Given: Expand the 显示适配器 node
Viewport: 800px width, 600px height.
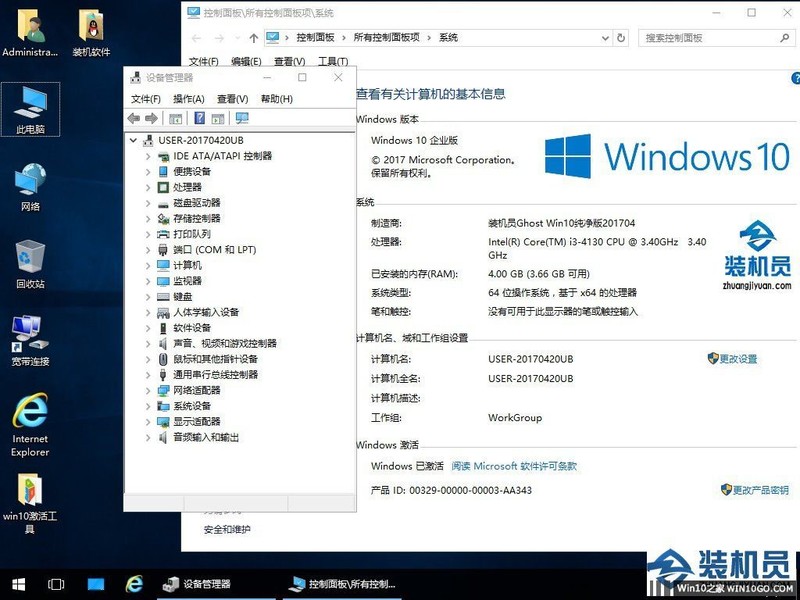Looking at the screenshot, I should 148,422.
